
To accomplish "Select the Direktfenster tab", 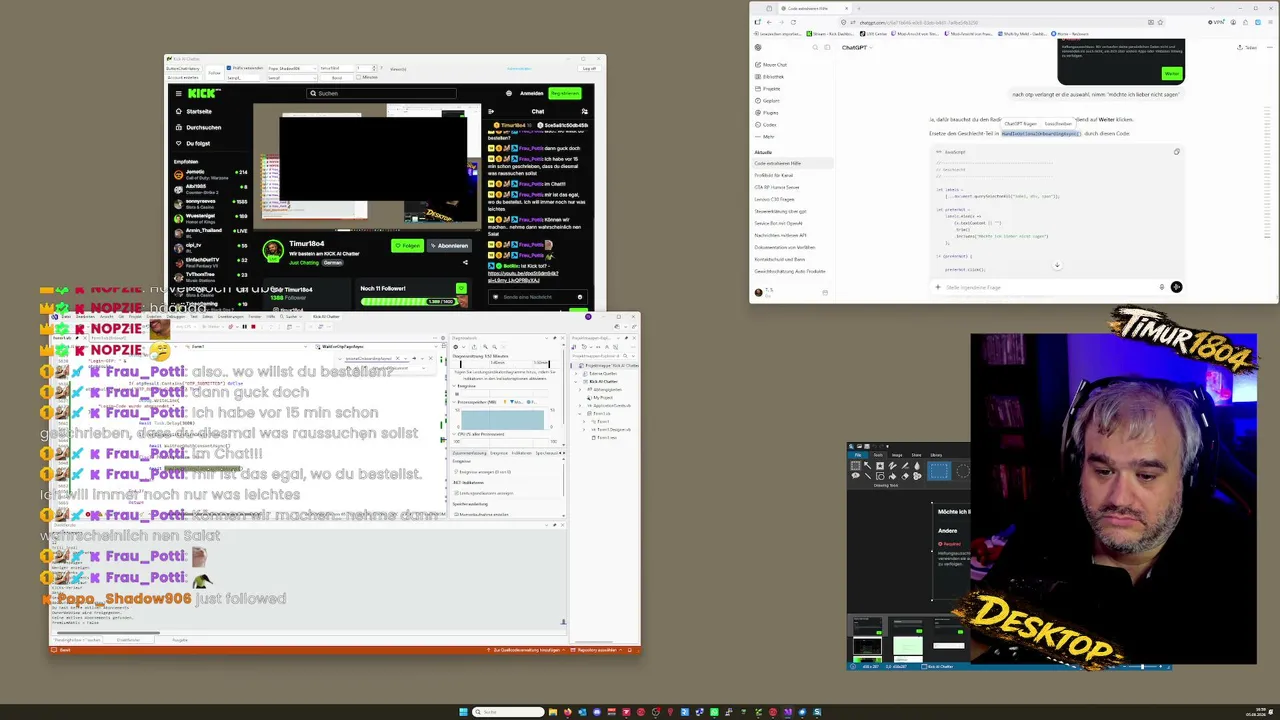I will point(128,639).
